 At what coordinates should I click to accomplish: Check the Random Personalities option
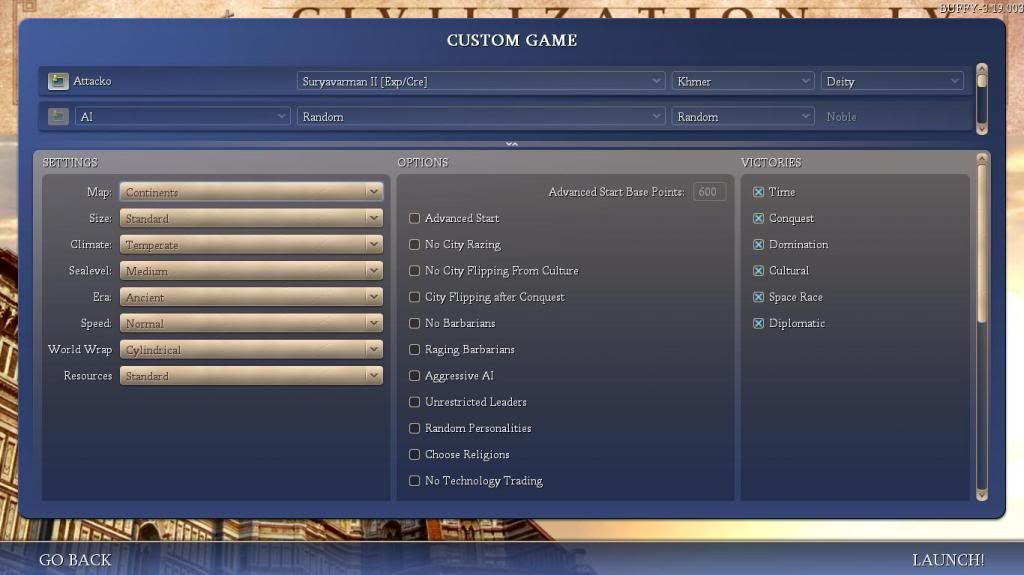[x=414, y=428]
